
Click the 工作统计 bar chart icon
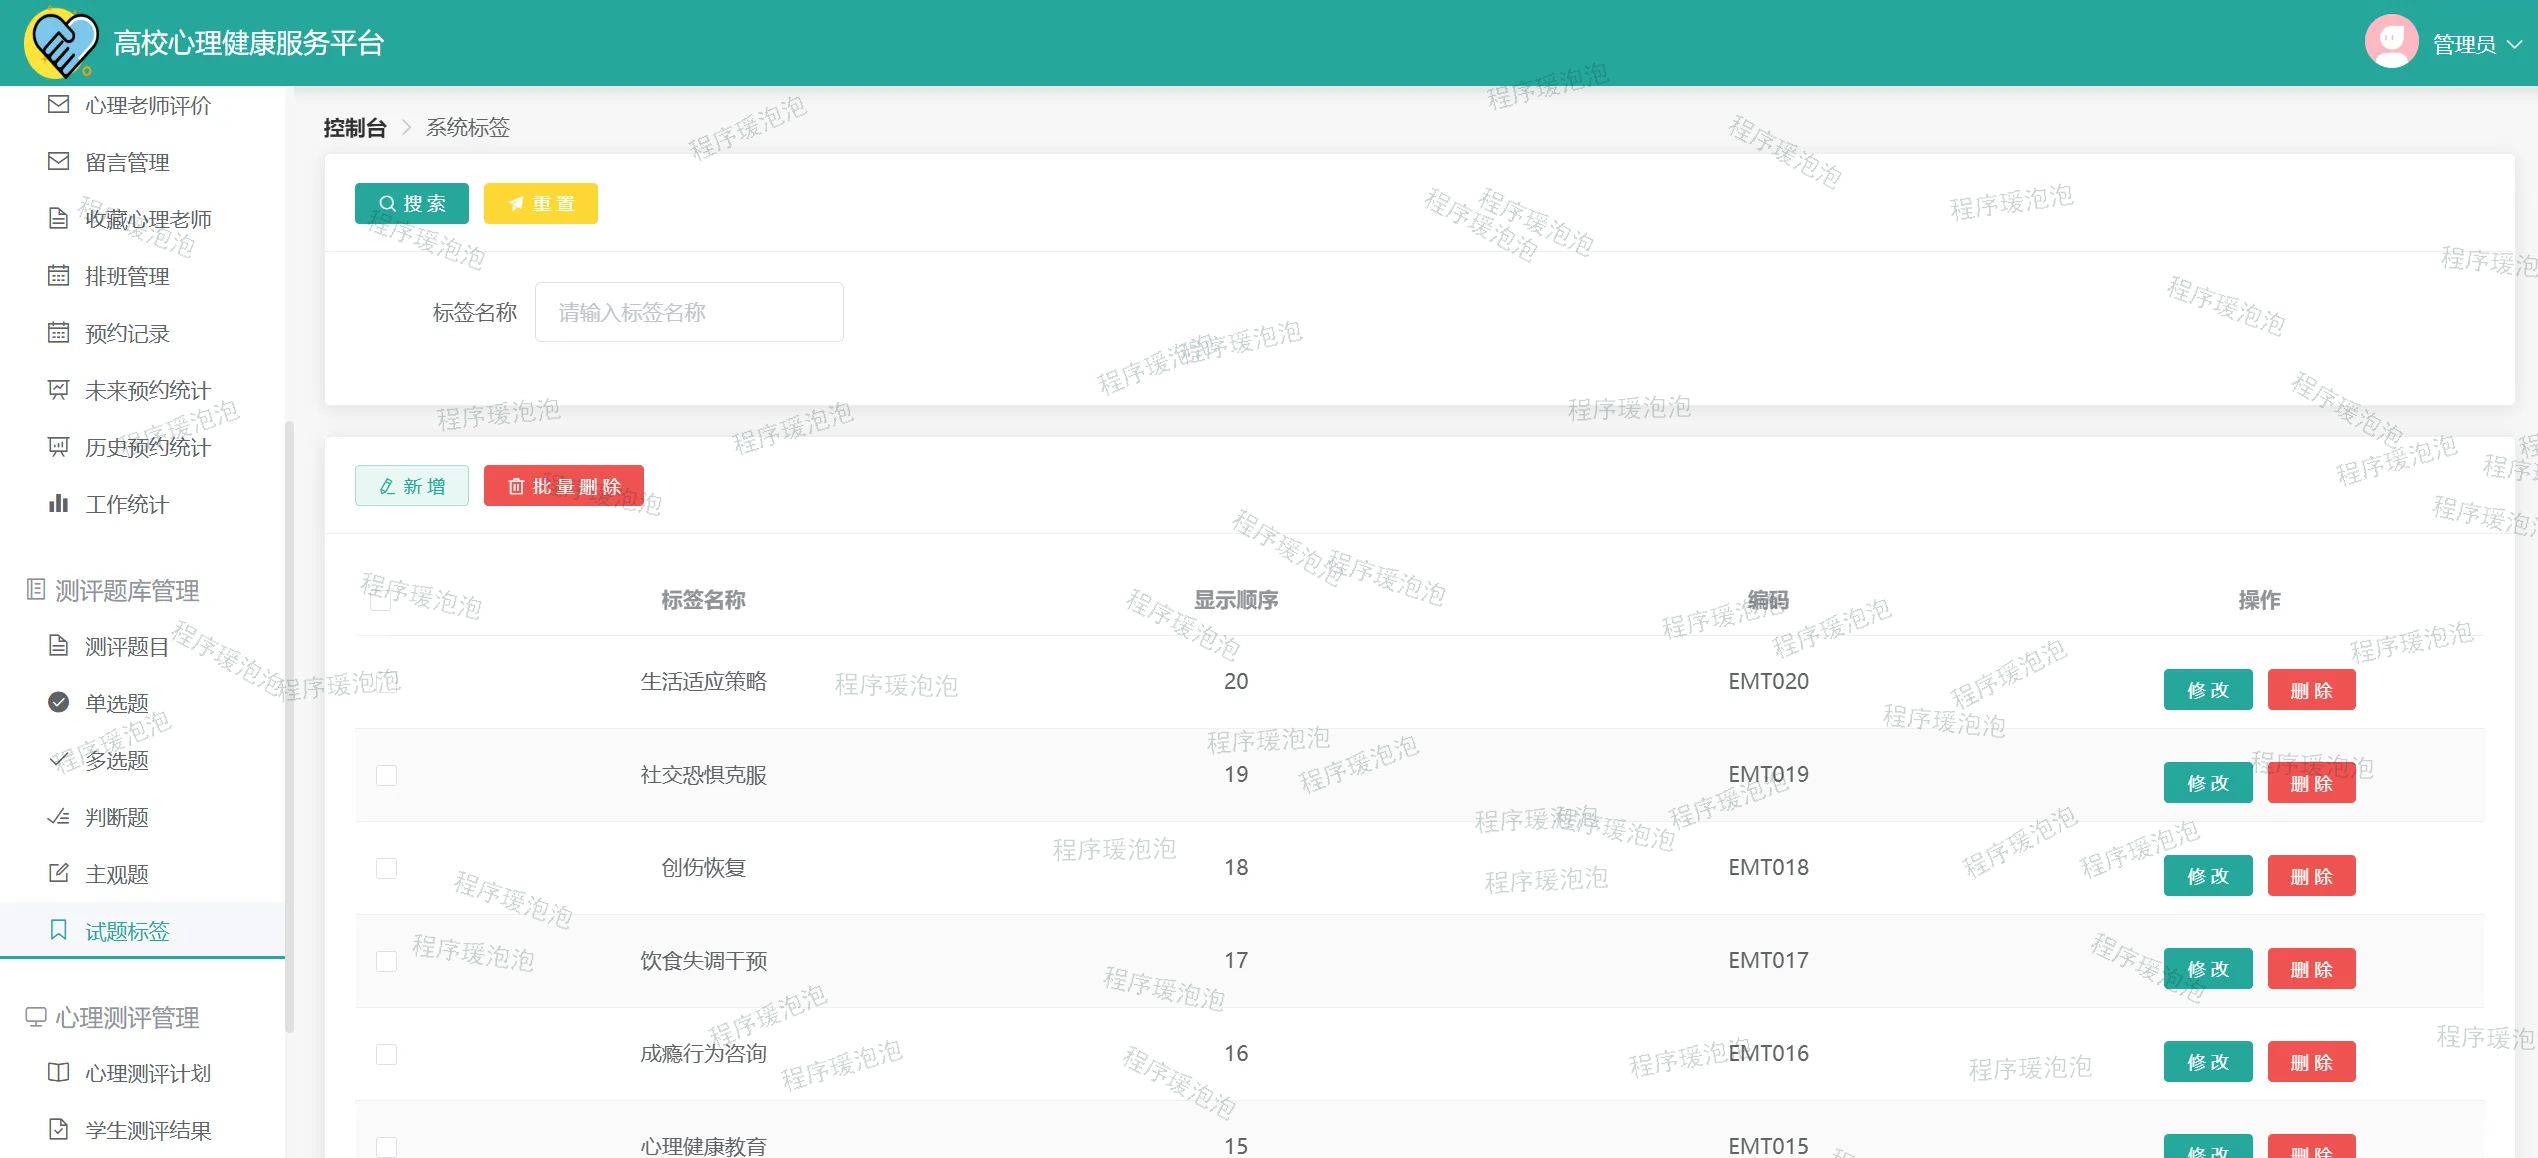59,503
